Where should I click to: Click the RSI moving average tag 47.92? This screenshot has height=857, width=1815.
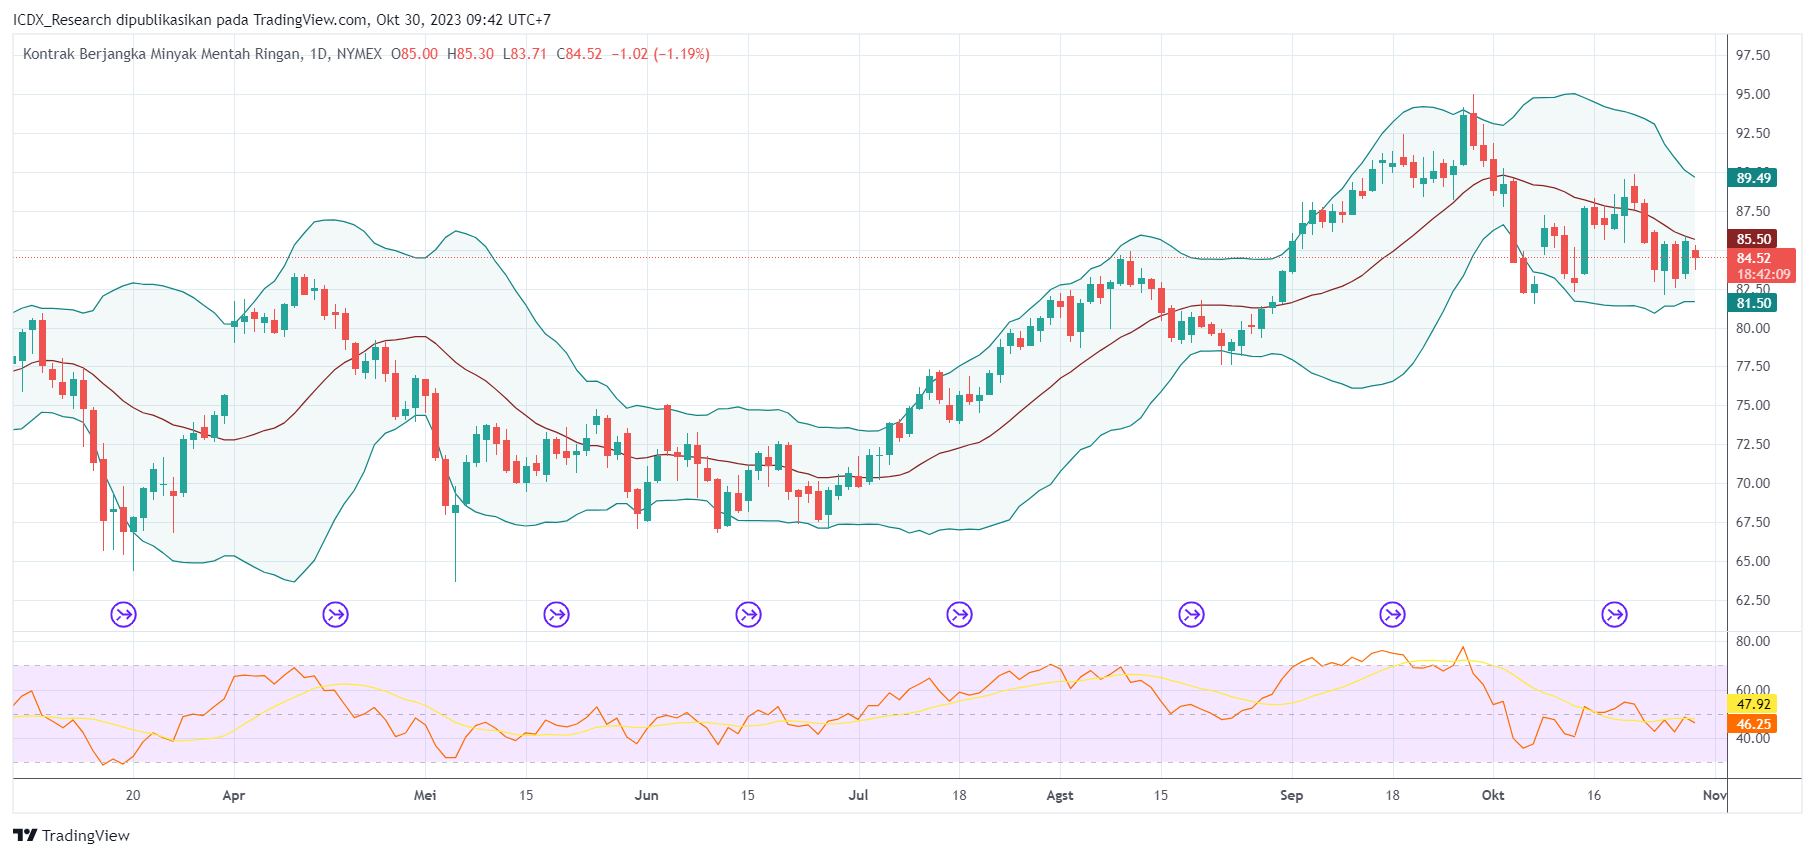tap(1753, 704)
